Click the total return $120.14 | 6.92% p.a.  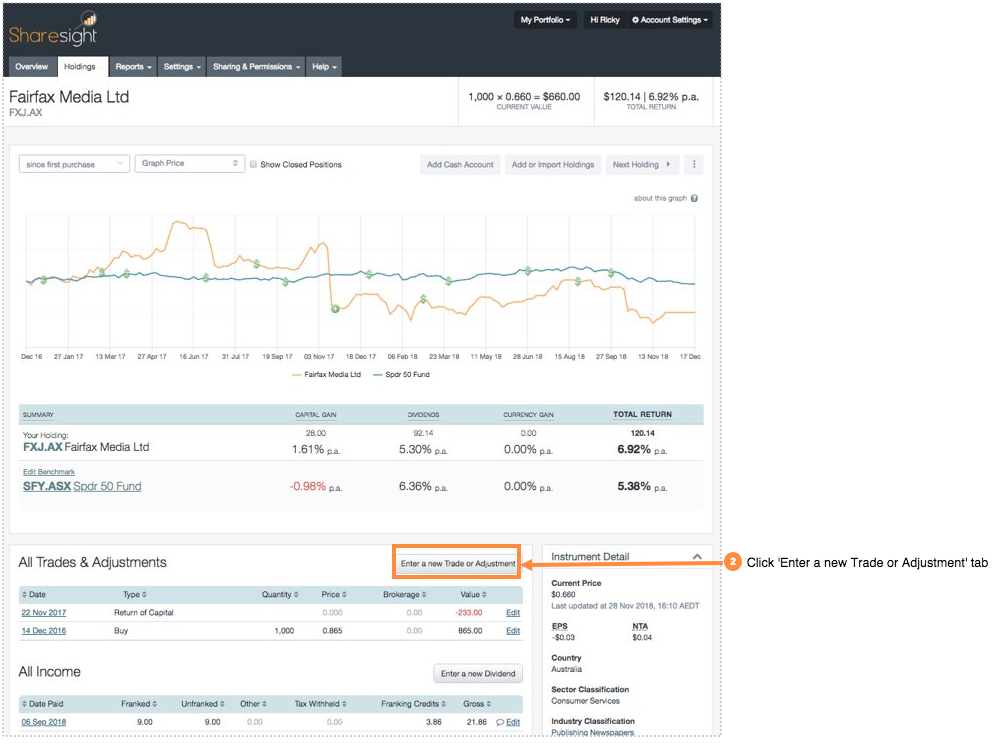651,97
